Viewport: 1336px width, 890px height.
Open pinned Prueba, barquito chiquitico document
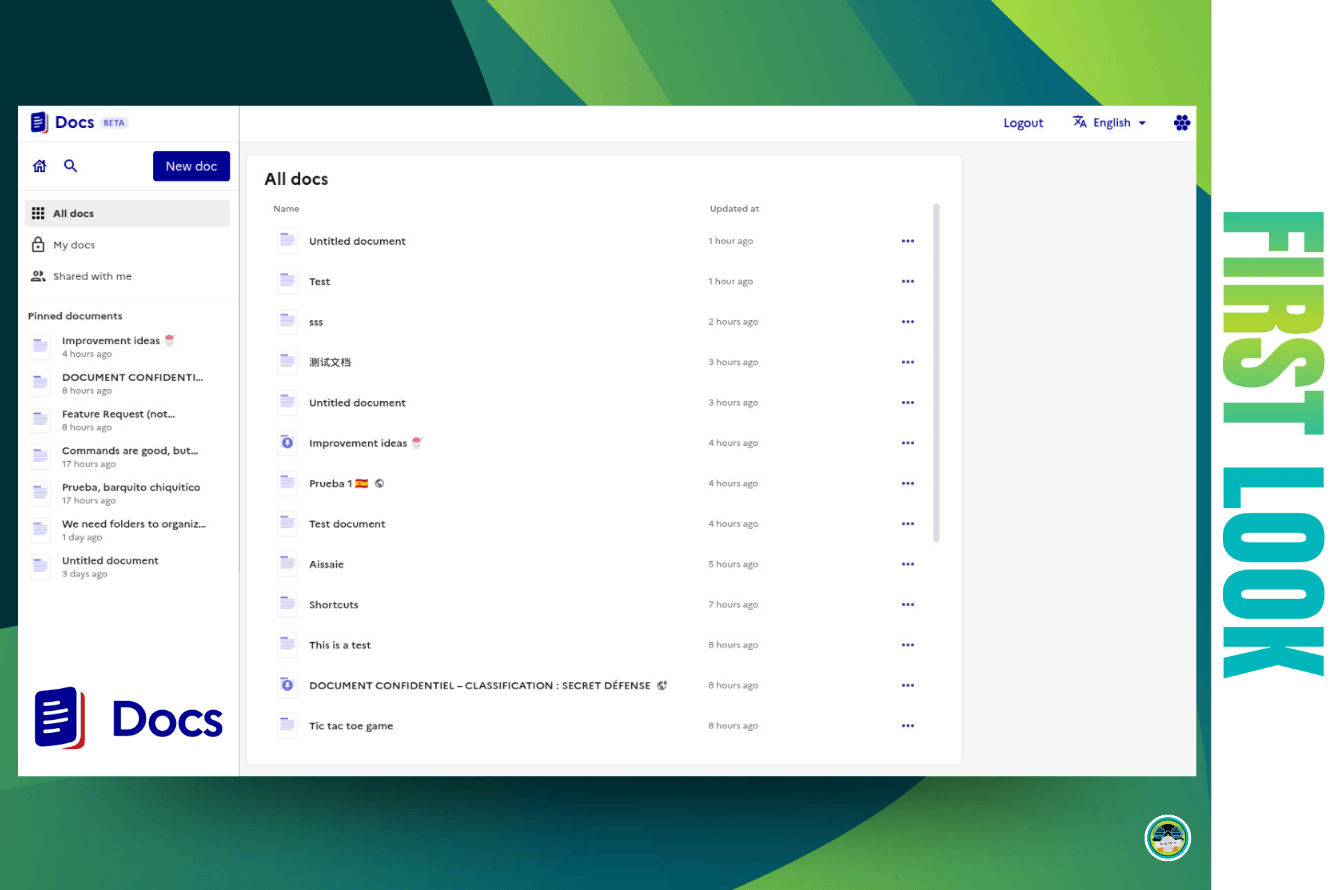point(130,488)
